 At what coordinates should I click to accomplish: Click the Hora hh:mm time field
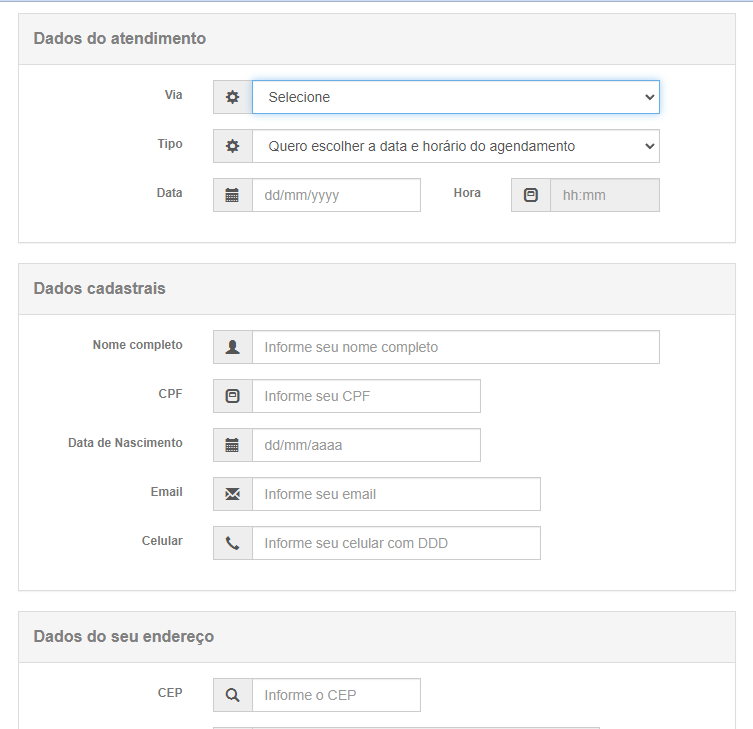[x=604, y=195]
